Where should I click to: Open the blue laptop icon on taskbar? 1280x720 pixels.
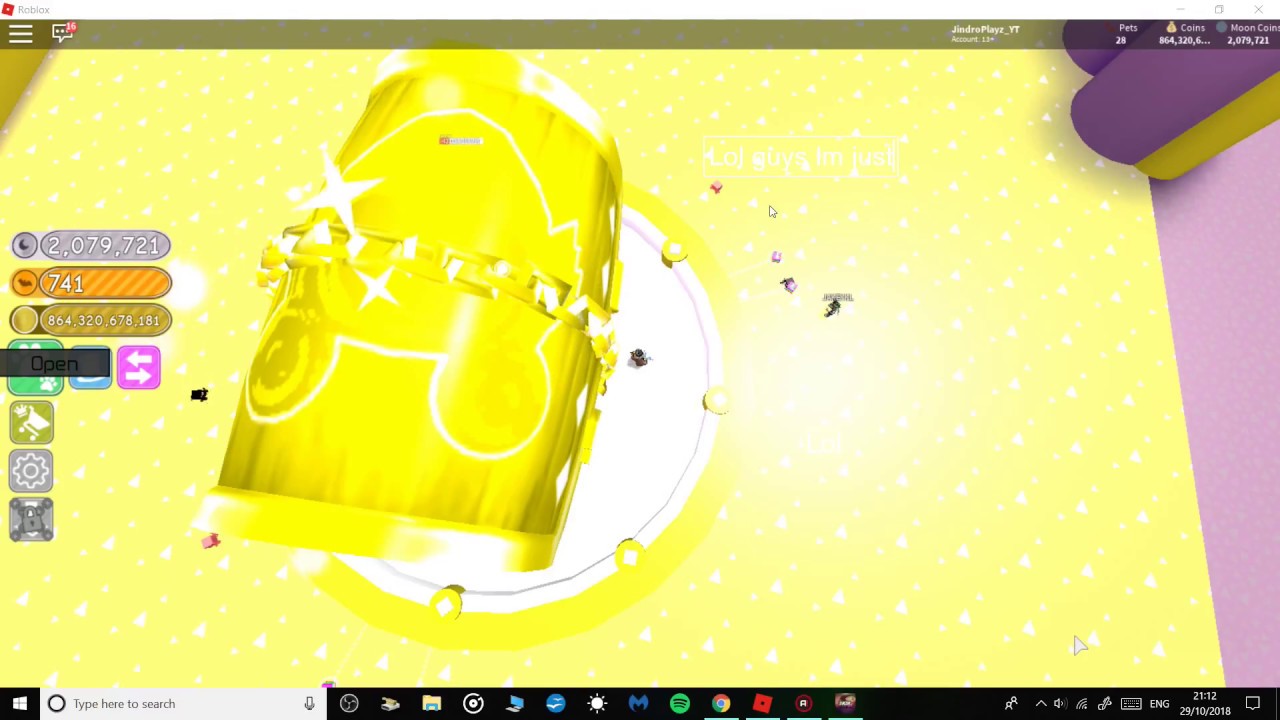tap(514, 703)
